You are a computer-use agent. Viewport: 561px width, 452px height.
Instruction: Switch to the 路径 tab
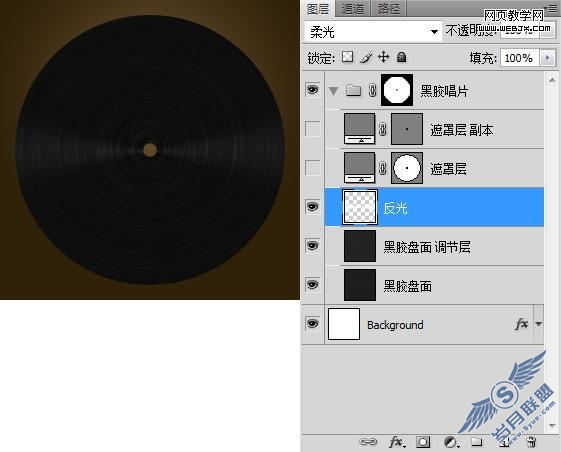389,9
